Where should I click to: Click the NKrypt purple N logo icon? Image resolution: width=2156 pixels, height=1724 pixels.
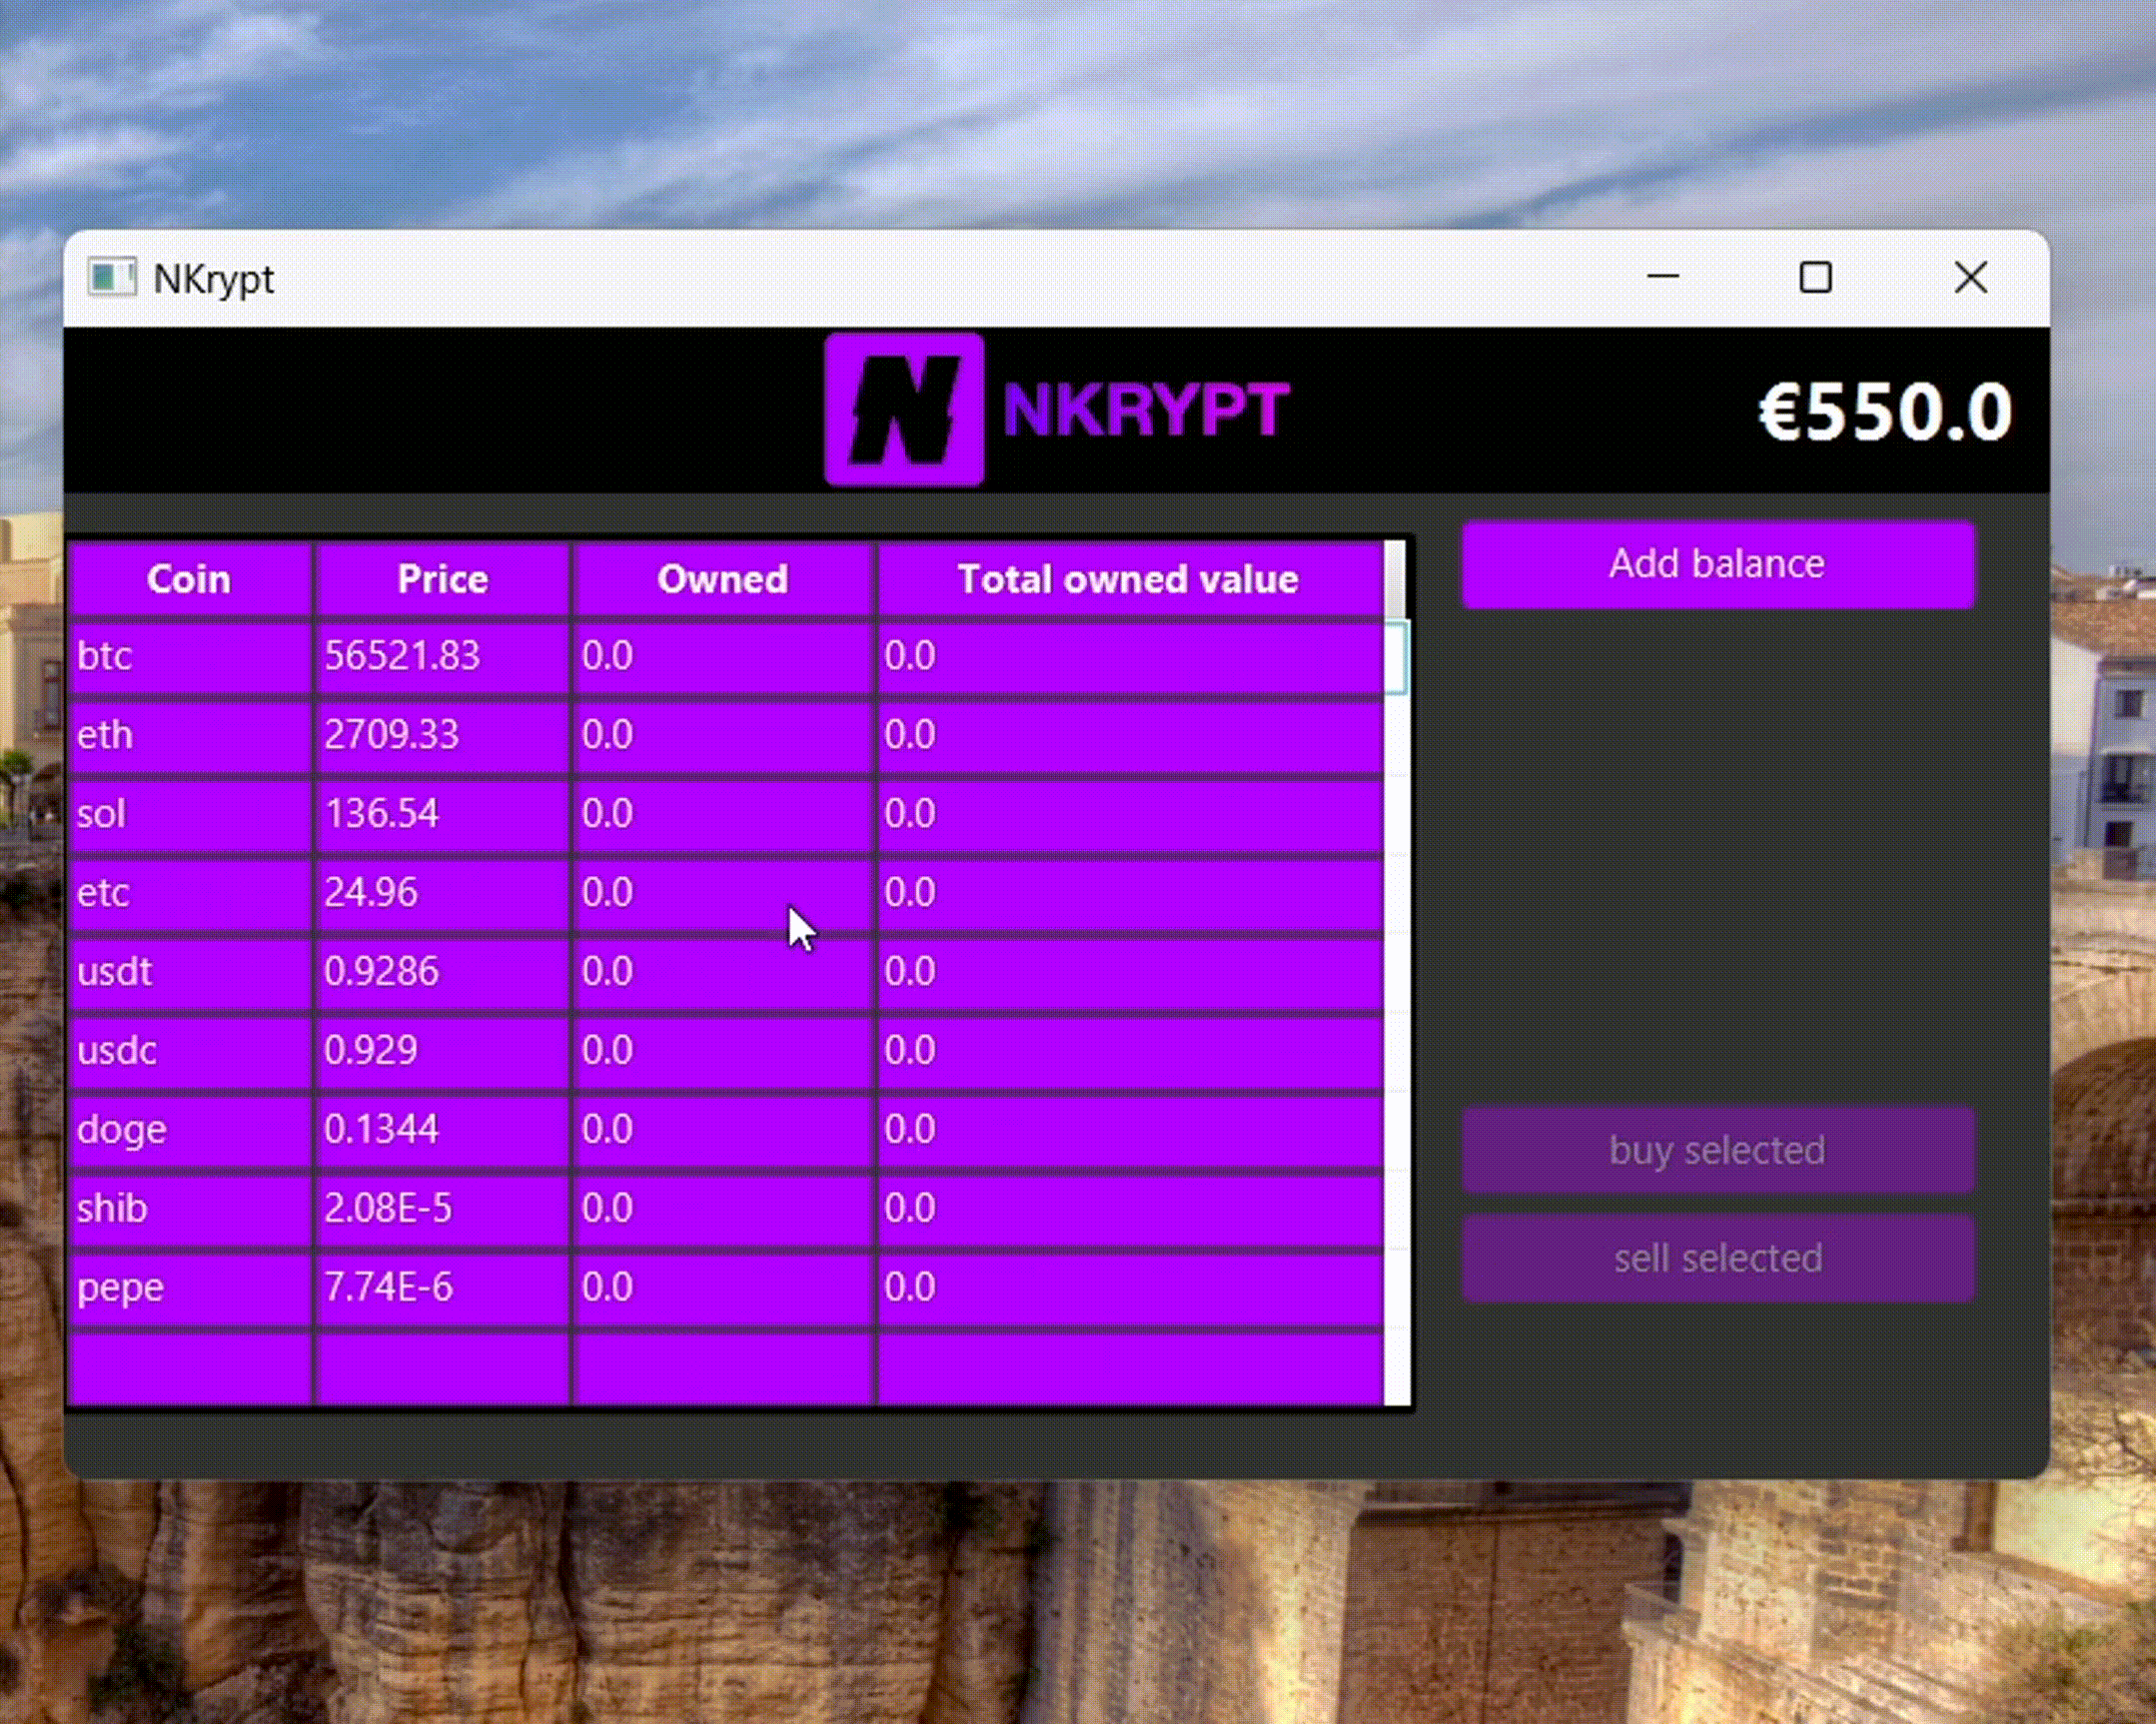pyautogui.click(x=903, y=409)
